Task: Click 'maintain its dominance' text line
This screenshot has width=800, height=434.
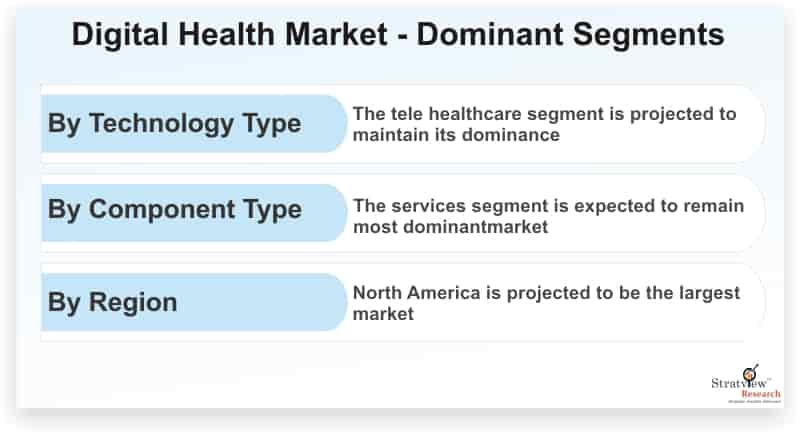Action: [456, 135]
